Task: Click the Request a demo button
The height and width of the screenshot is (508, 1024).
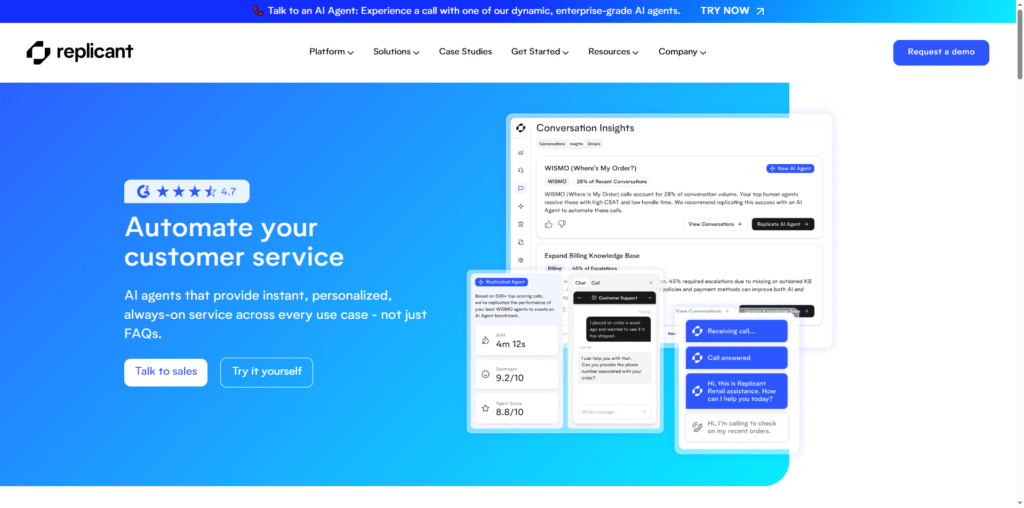Action: [941, 52]
